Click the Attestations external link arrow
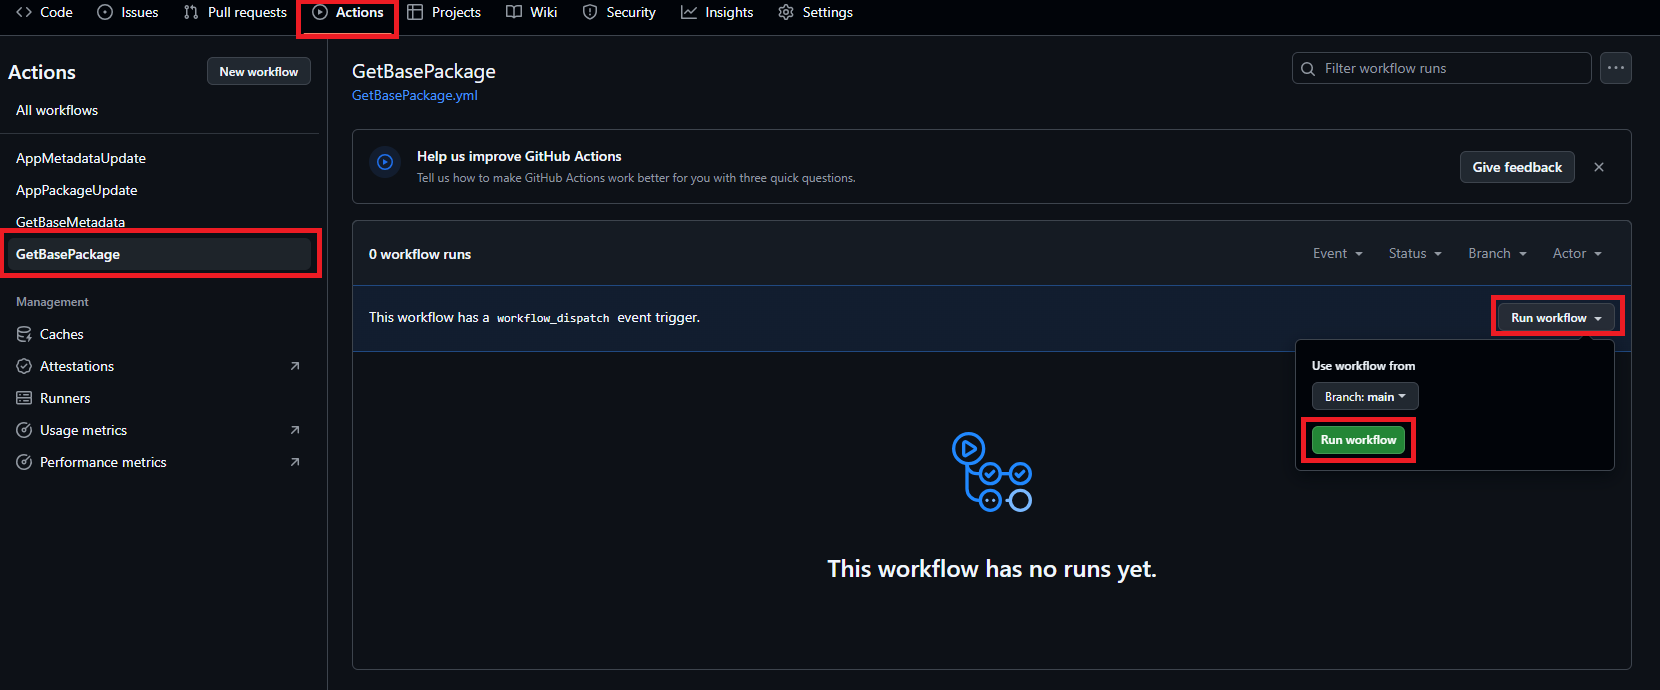Screen dimensions: 1660x690 coord(295,366)
